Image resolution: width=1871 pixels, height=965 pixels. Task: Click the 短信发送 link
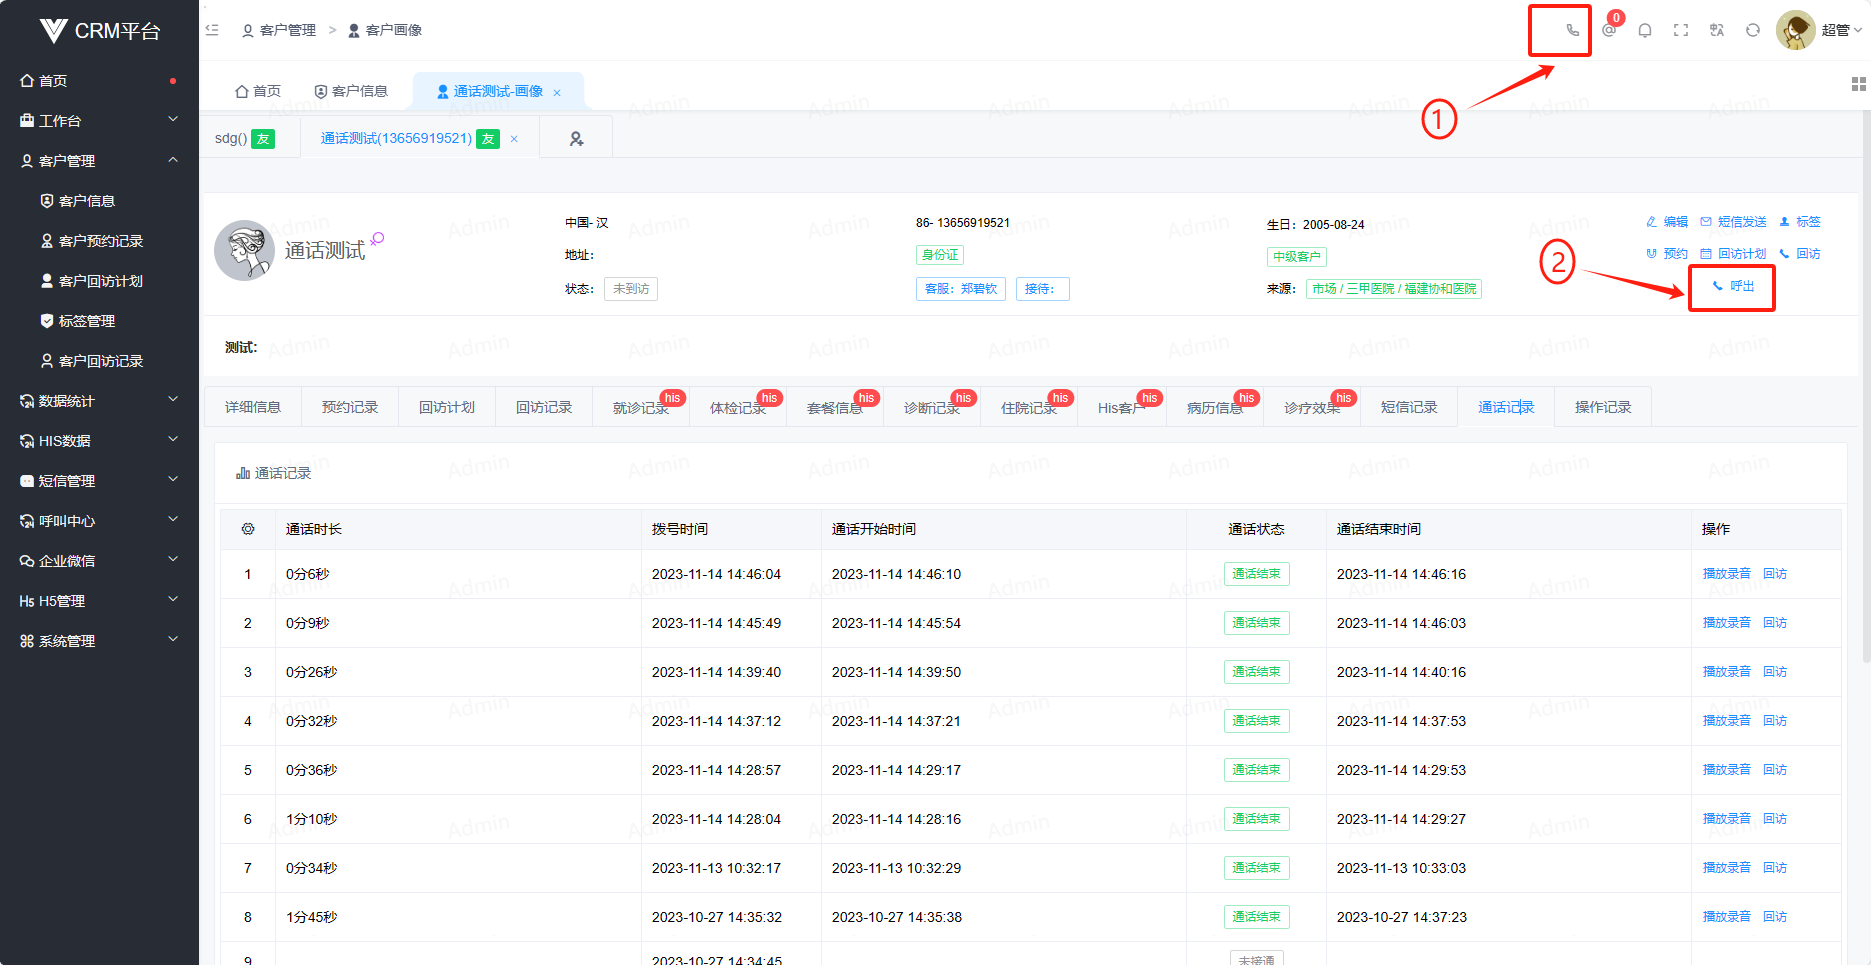pyautogui.click(x=1734, y=222)
